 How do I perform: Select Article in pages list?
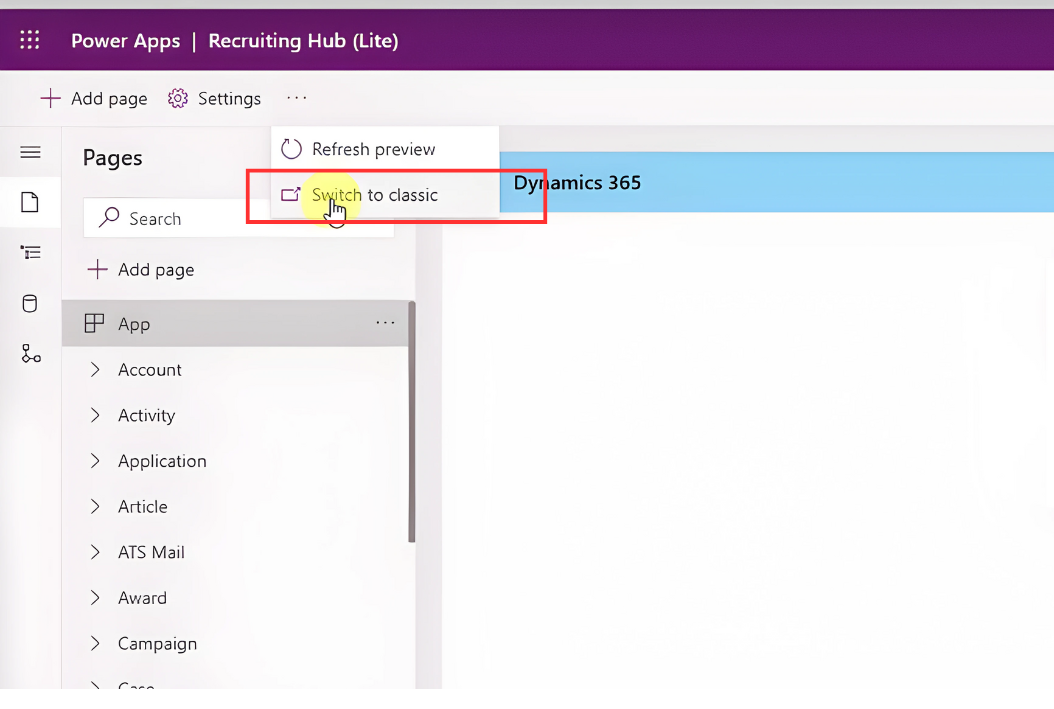coord(143,507)
